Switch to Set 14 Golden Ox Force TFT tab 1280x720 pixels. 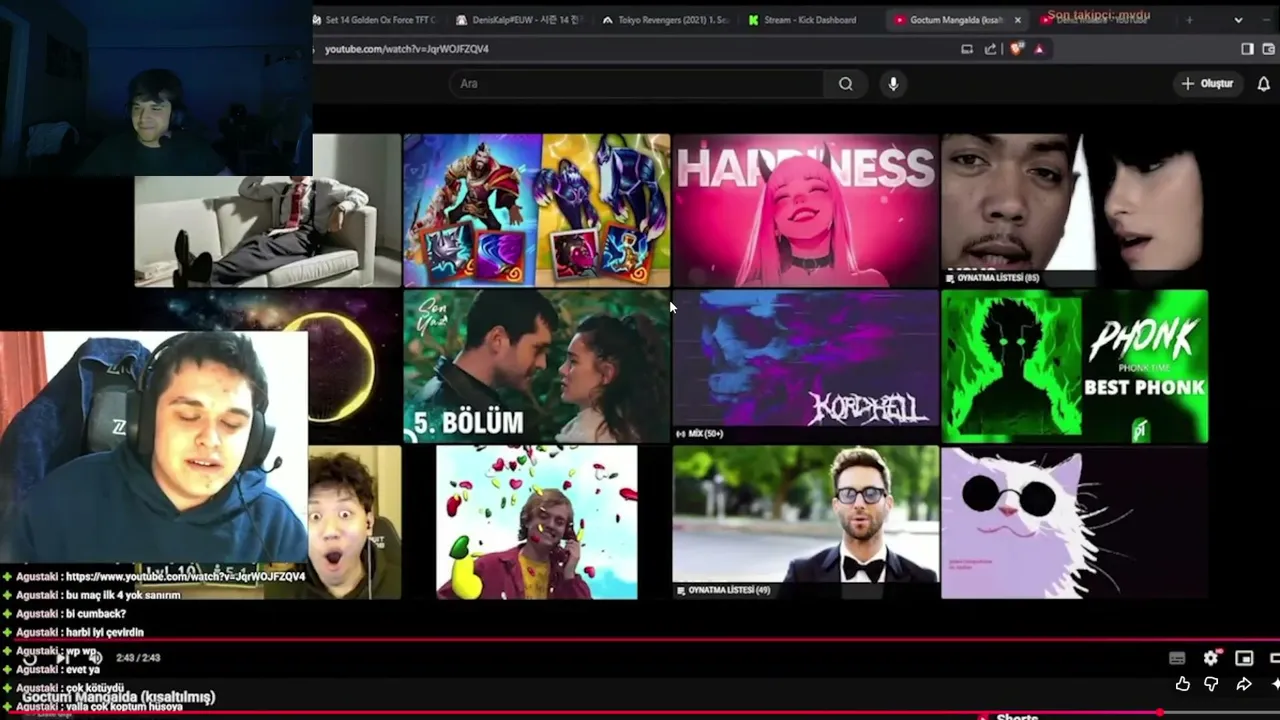click(x=376, y=20)
